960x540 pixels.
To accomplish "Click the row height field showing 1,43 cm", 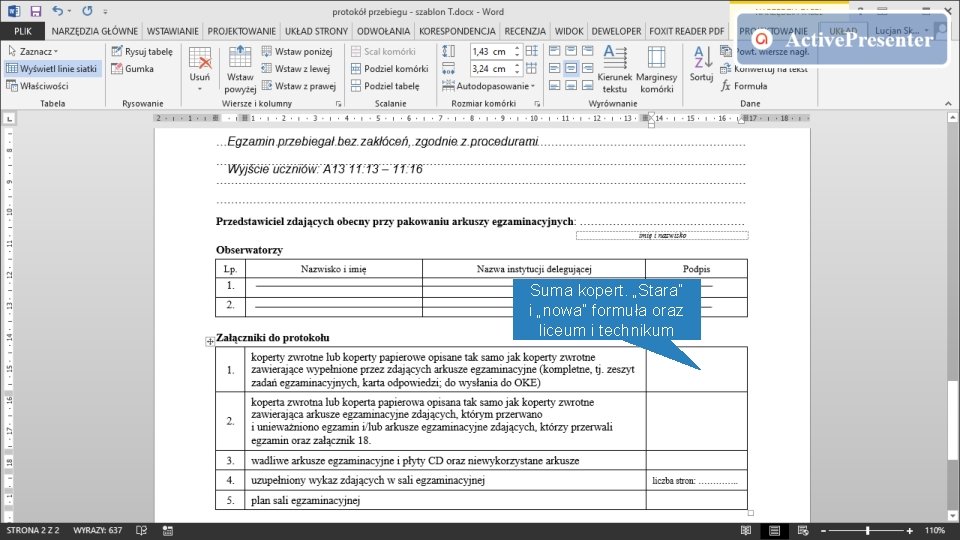I will (x=491, y=51).
